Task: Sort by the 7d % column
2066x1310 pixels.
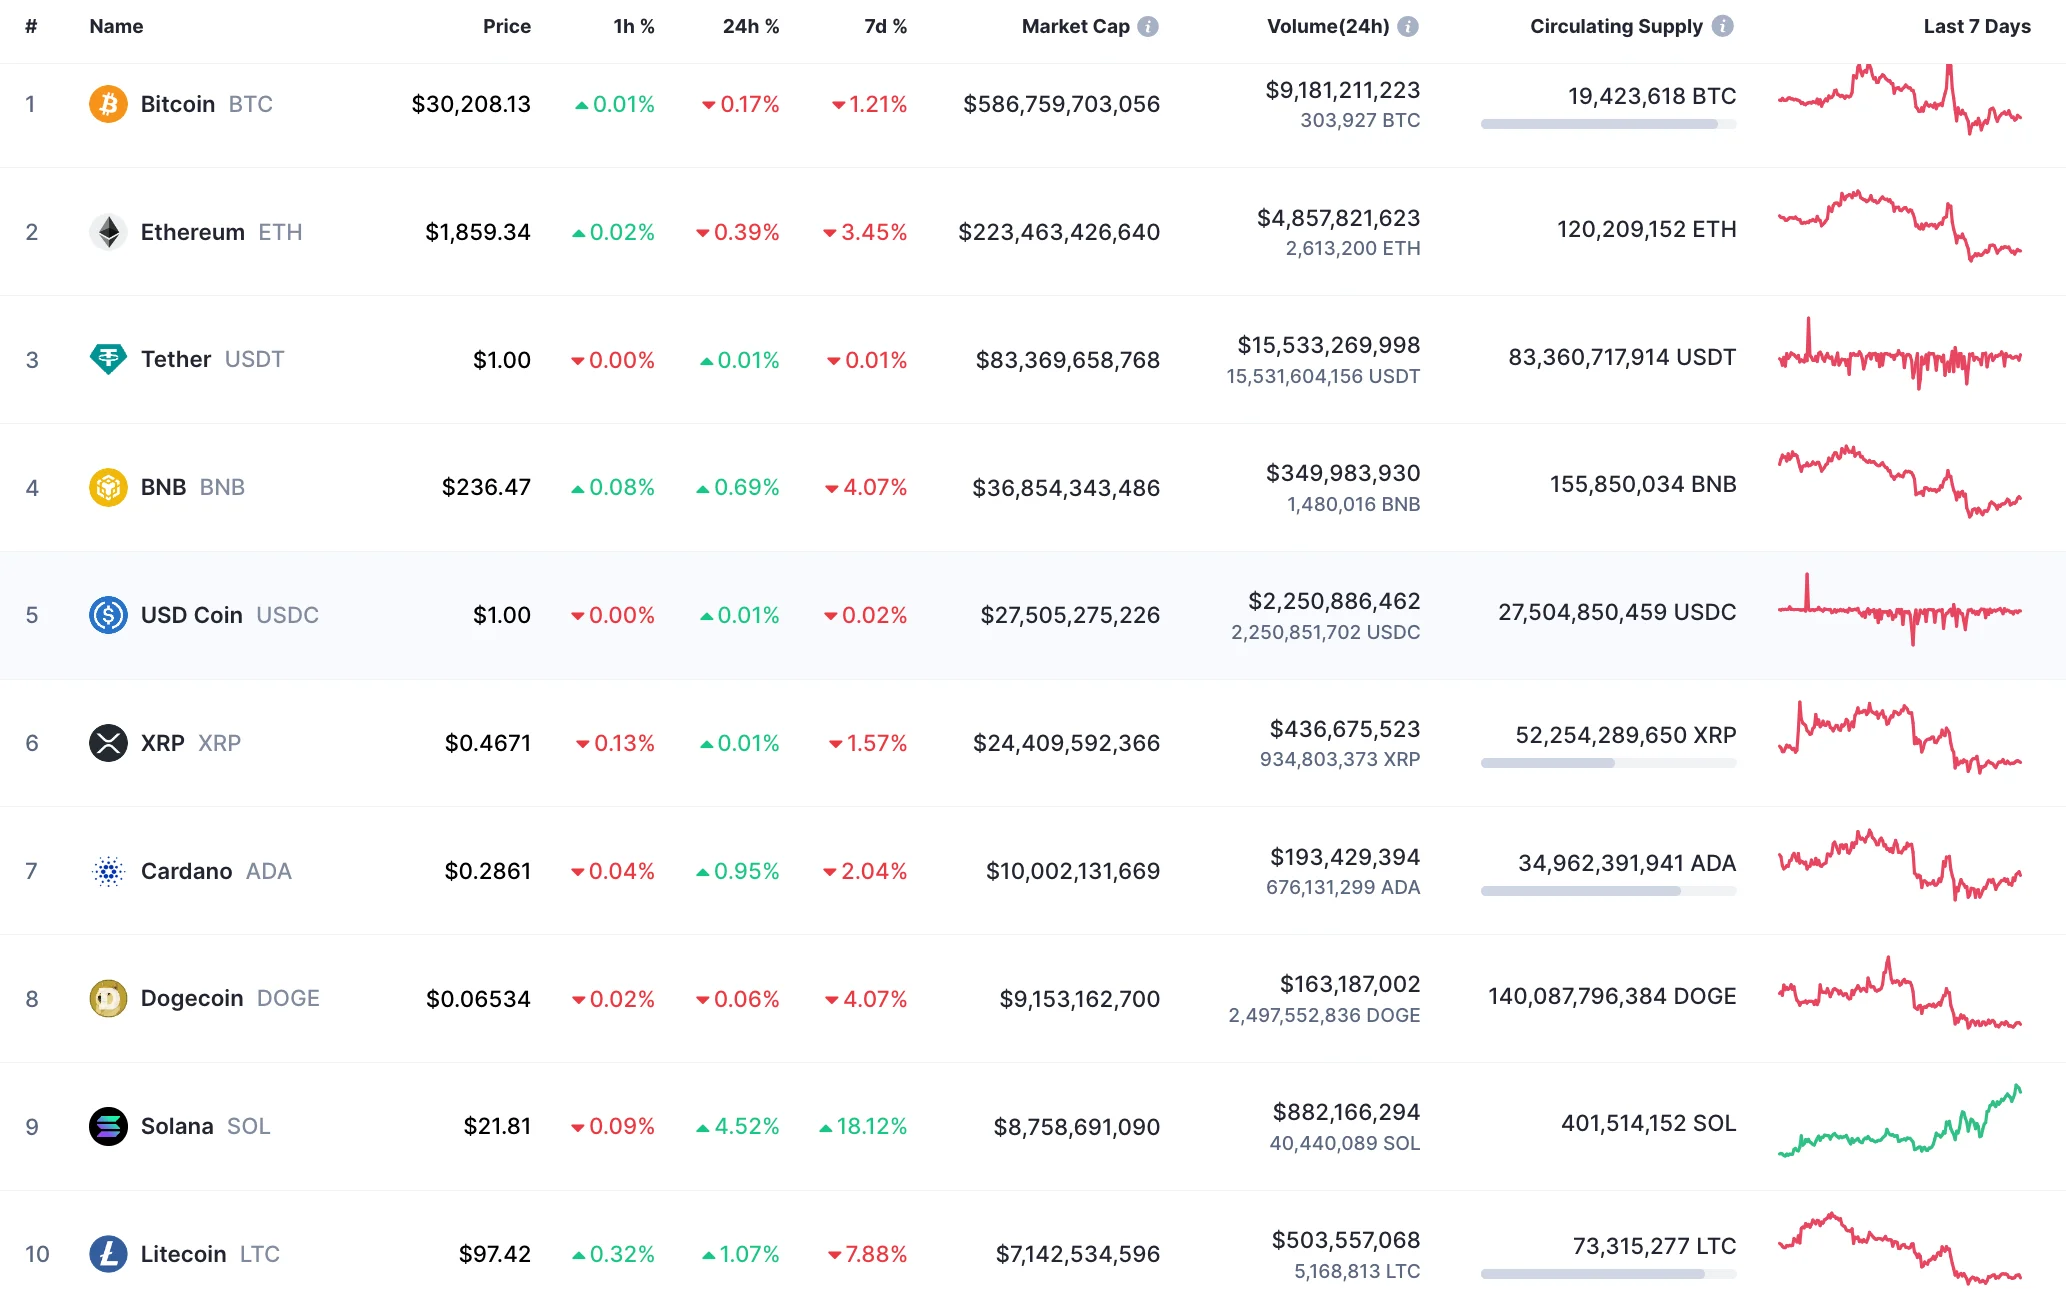Action: 884,26
